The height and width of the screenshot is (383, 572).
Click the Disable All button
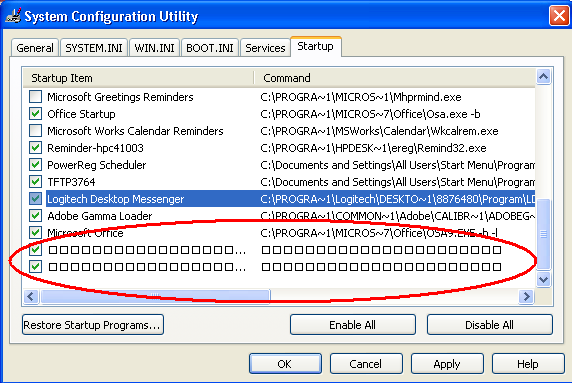point(490,325)
